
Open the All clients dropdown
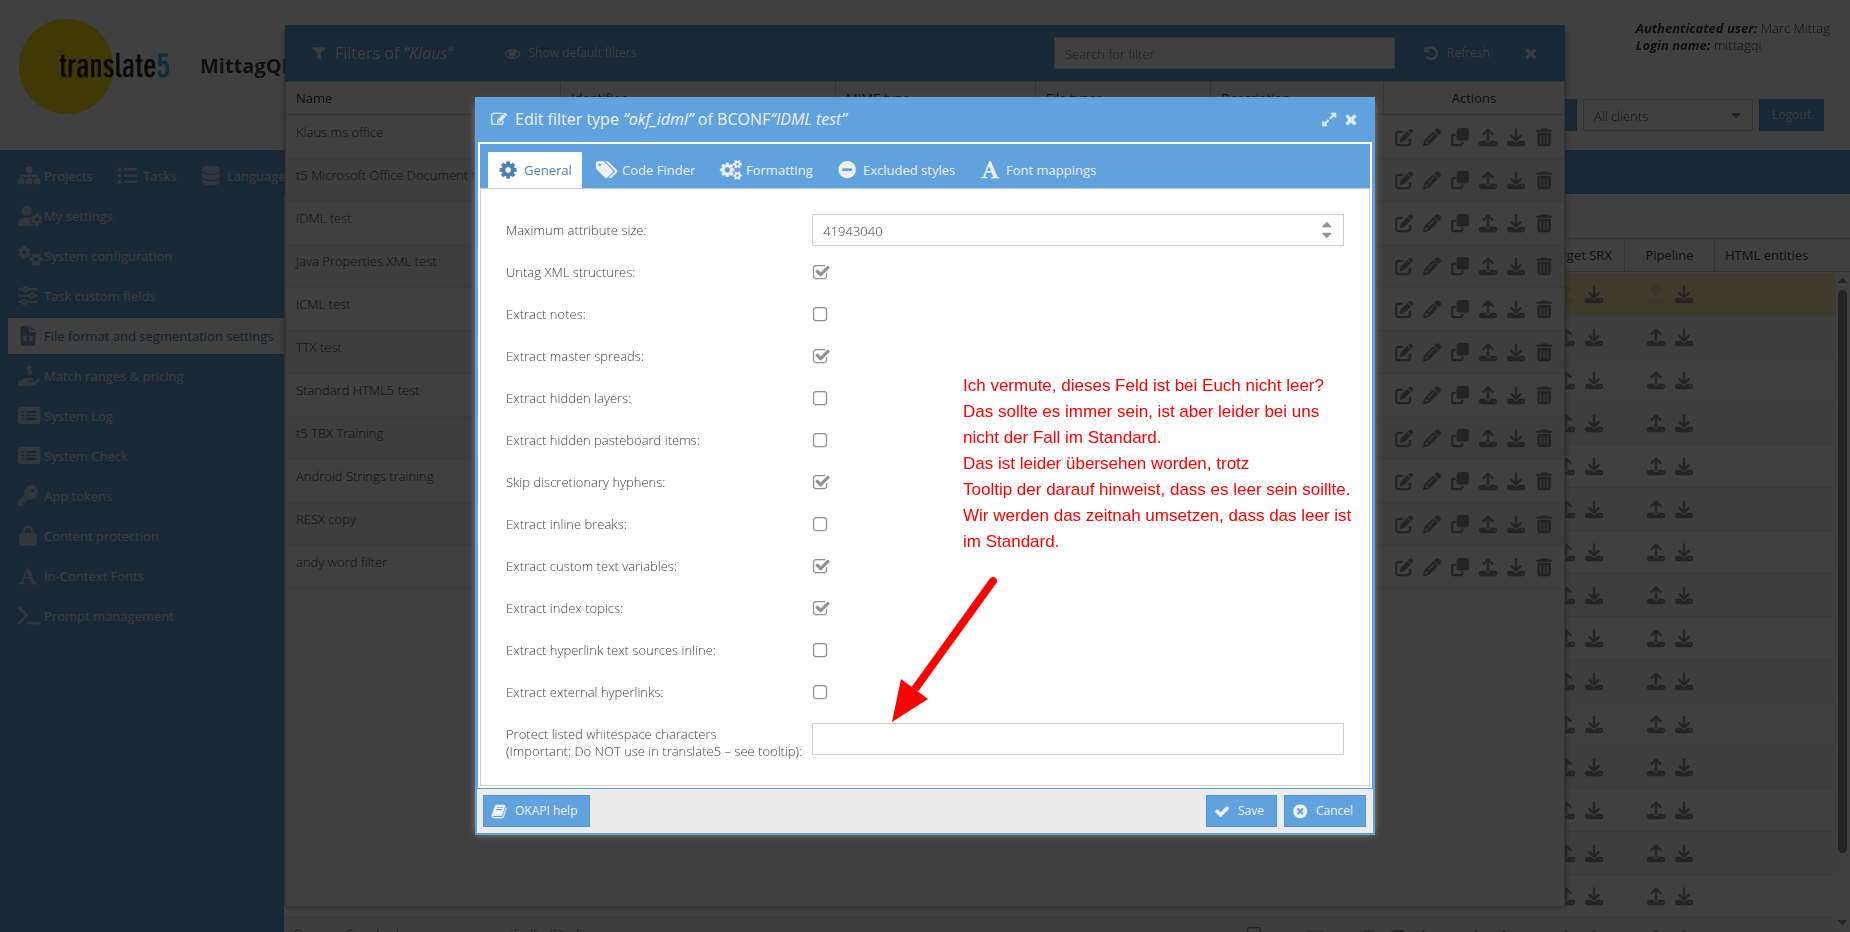[x=1667, y=116]
